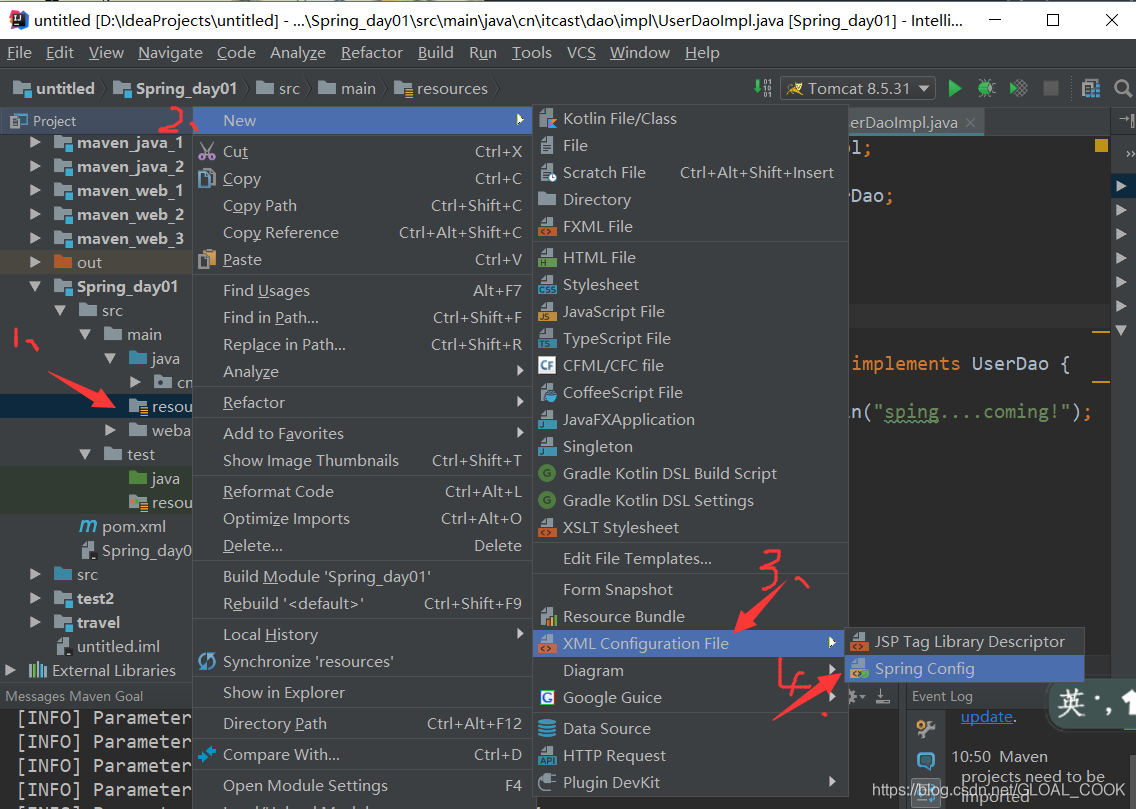Click the update link in Event Log
1136x809 pixels.
pos(987,717)
